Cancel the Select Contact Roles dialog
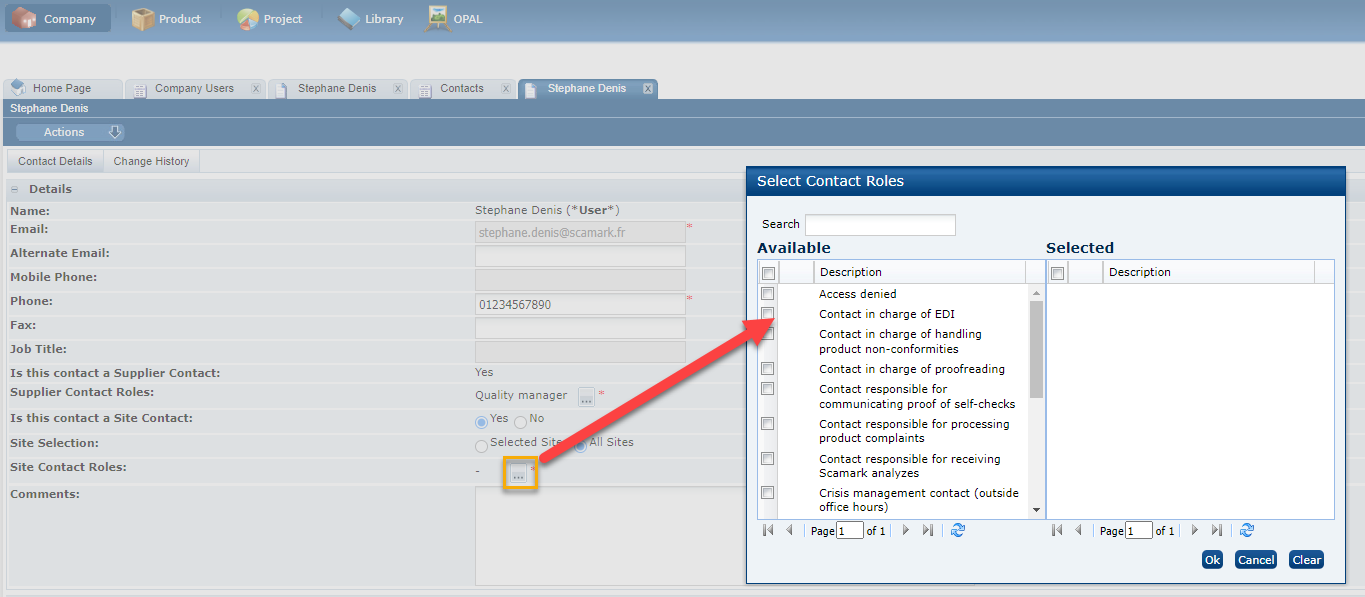This screenshot has width=1365, height=597. coord(1256,560)
